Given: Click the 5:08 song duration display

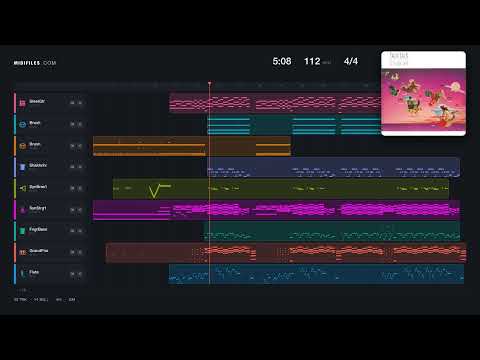Looking at the screenshot, I should point(282,61).
